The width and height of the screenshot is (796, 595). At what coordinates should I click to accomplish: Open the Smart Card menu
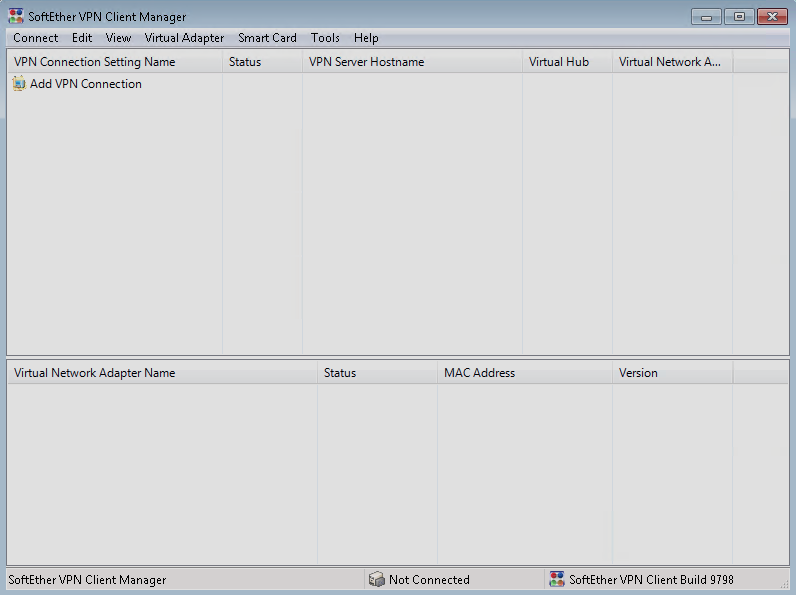click(267, 38)
